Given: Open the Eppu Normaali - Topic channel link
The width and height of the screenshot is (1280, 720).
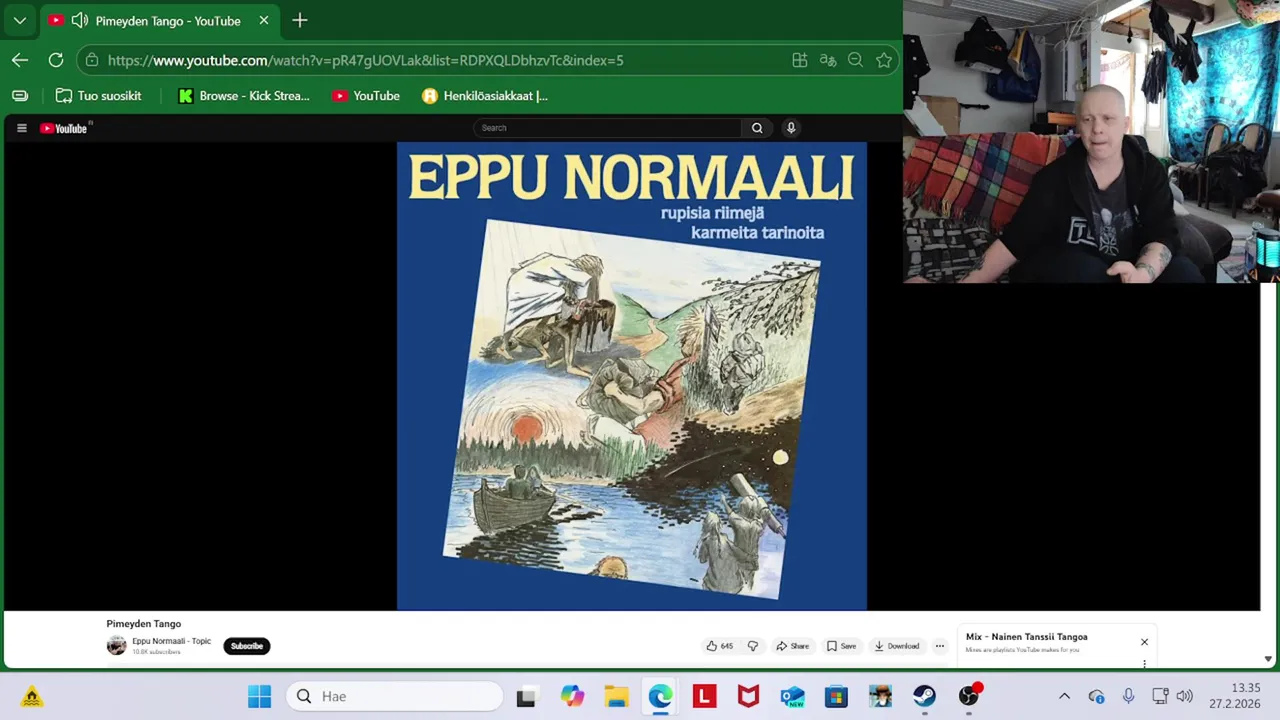Looking at the screenshot, I should click(x=172, y=641).
